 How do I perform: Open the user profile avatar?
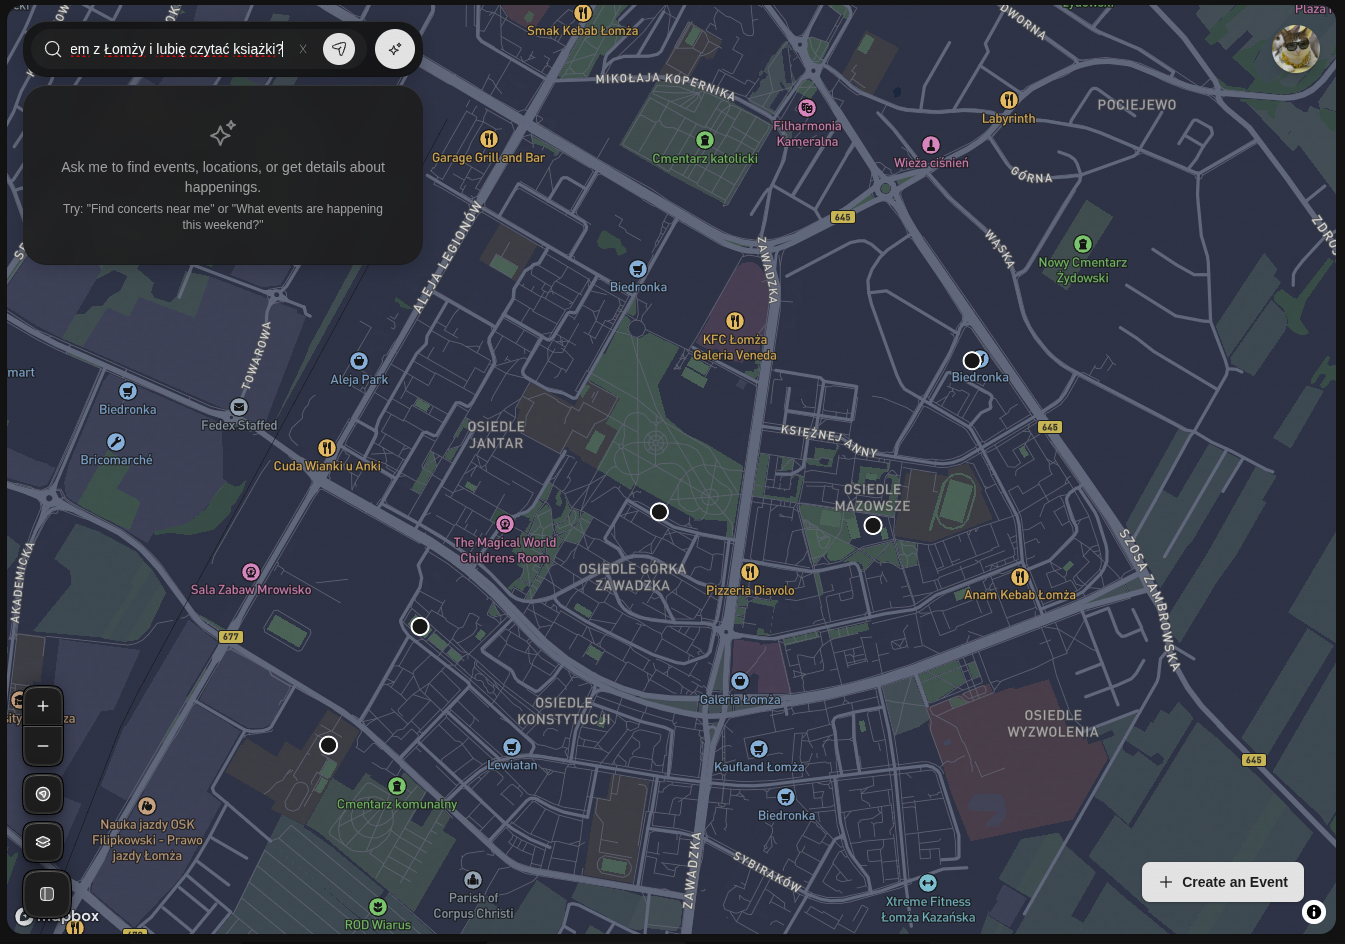pos(1295,49)
